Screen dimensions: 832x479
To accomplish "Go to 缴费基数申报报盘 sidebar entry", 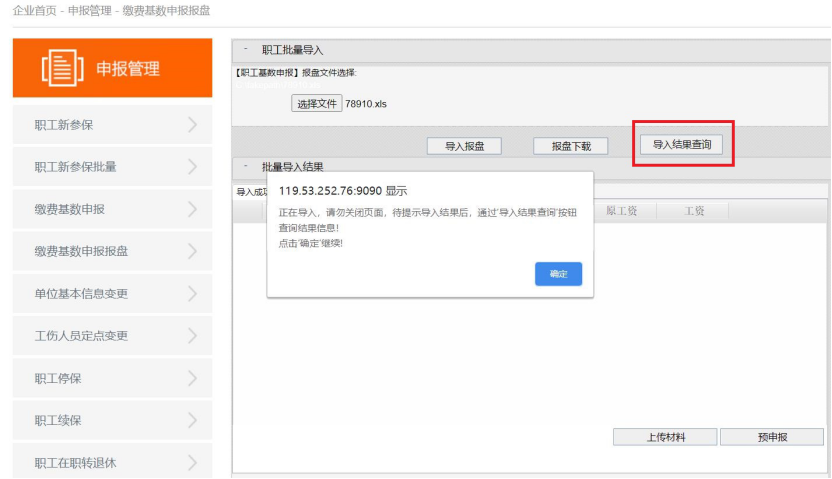I will tap(82, 251).
